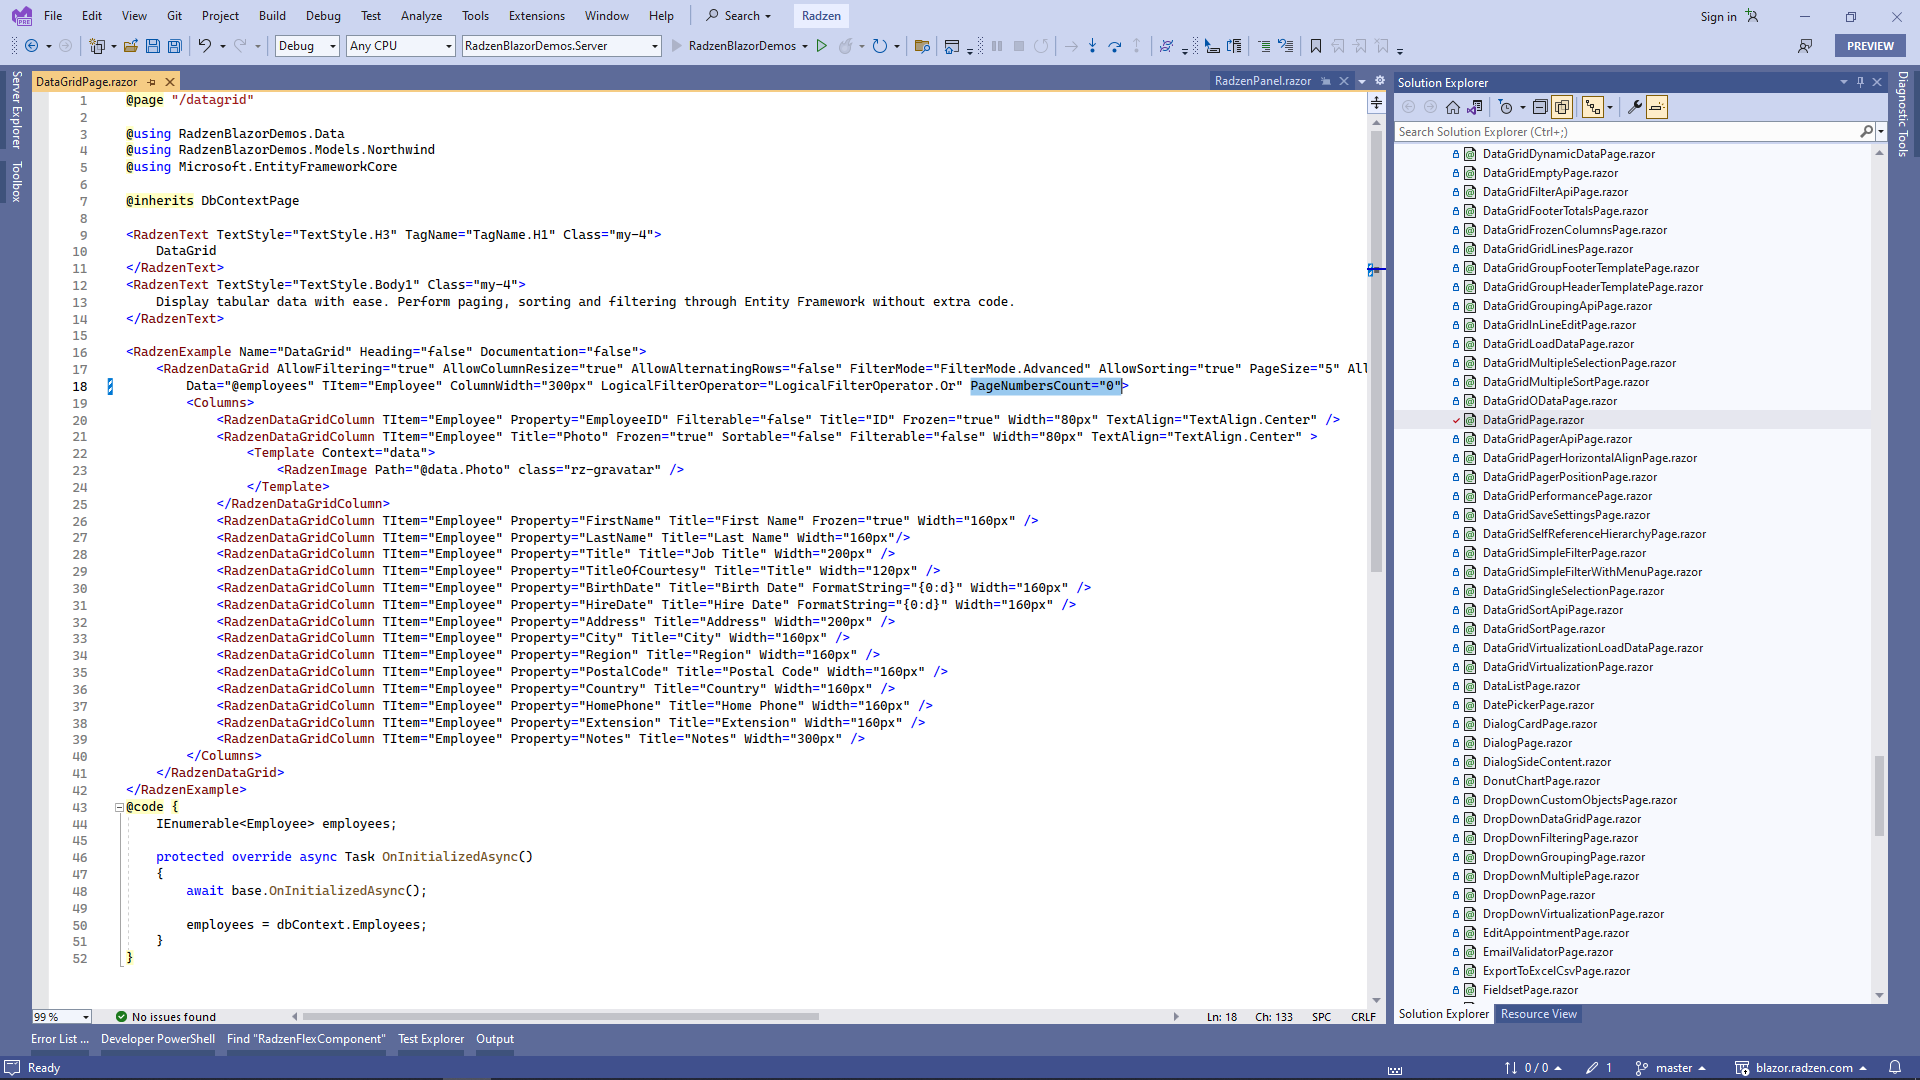Toggle Auto Hide pin on Solution Explorer
The height and width of the screenshot is (1080, 1920).
(1860, 82)
